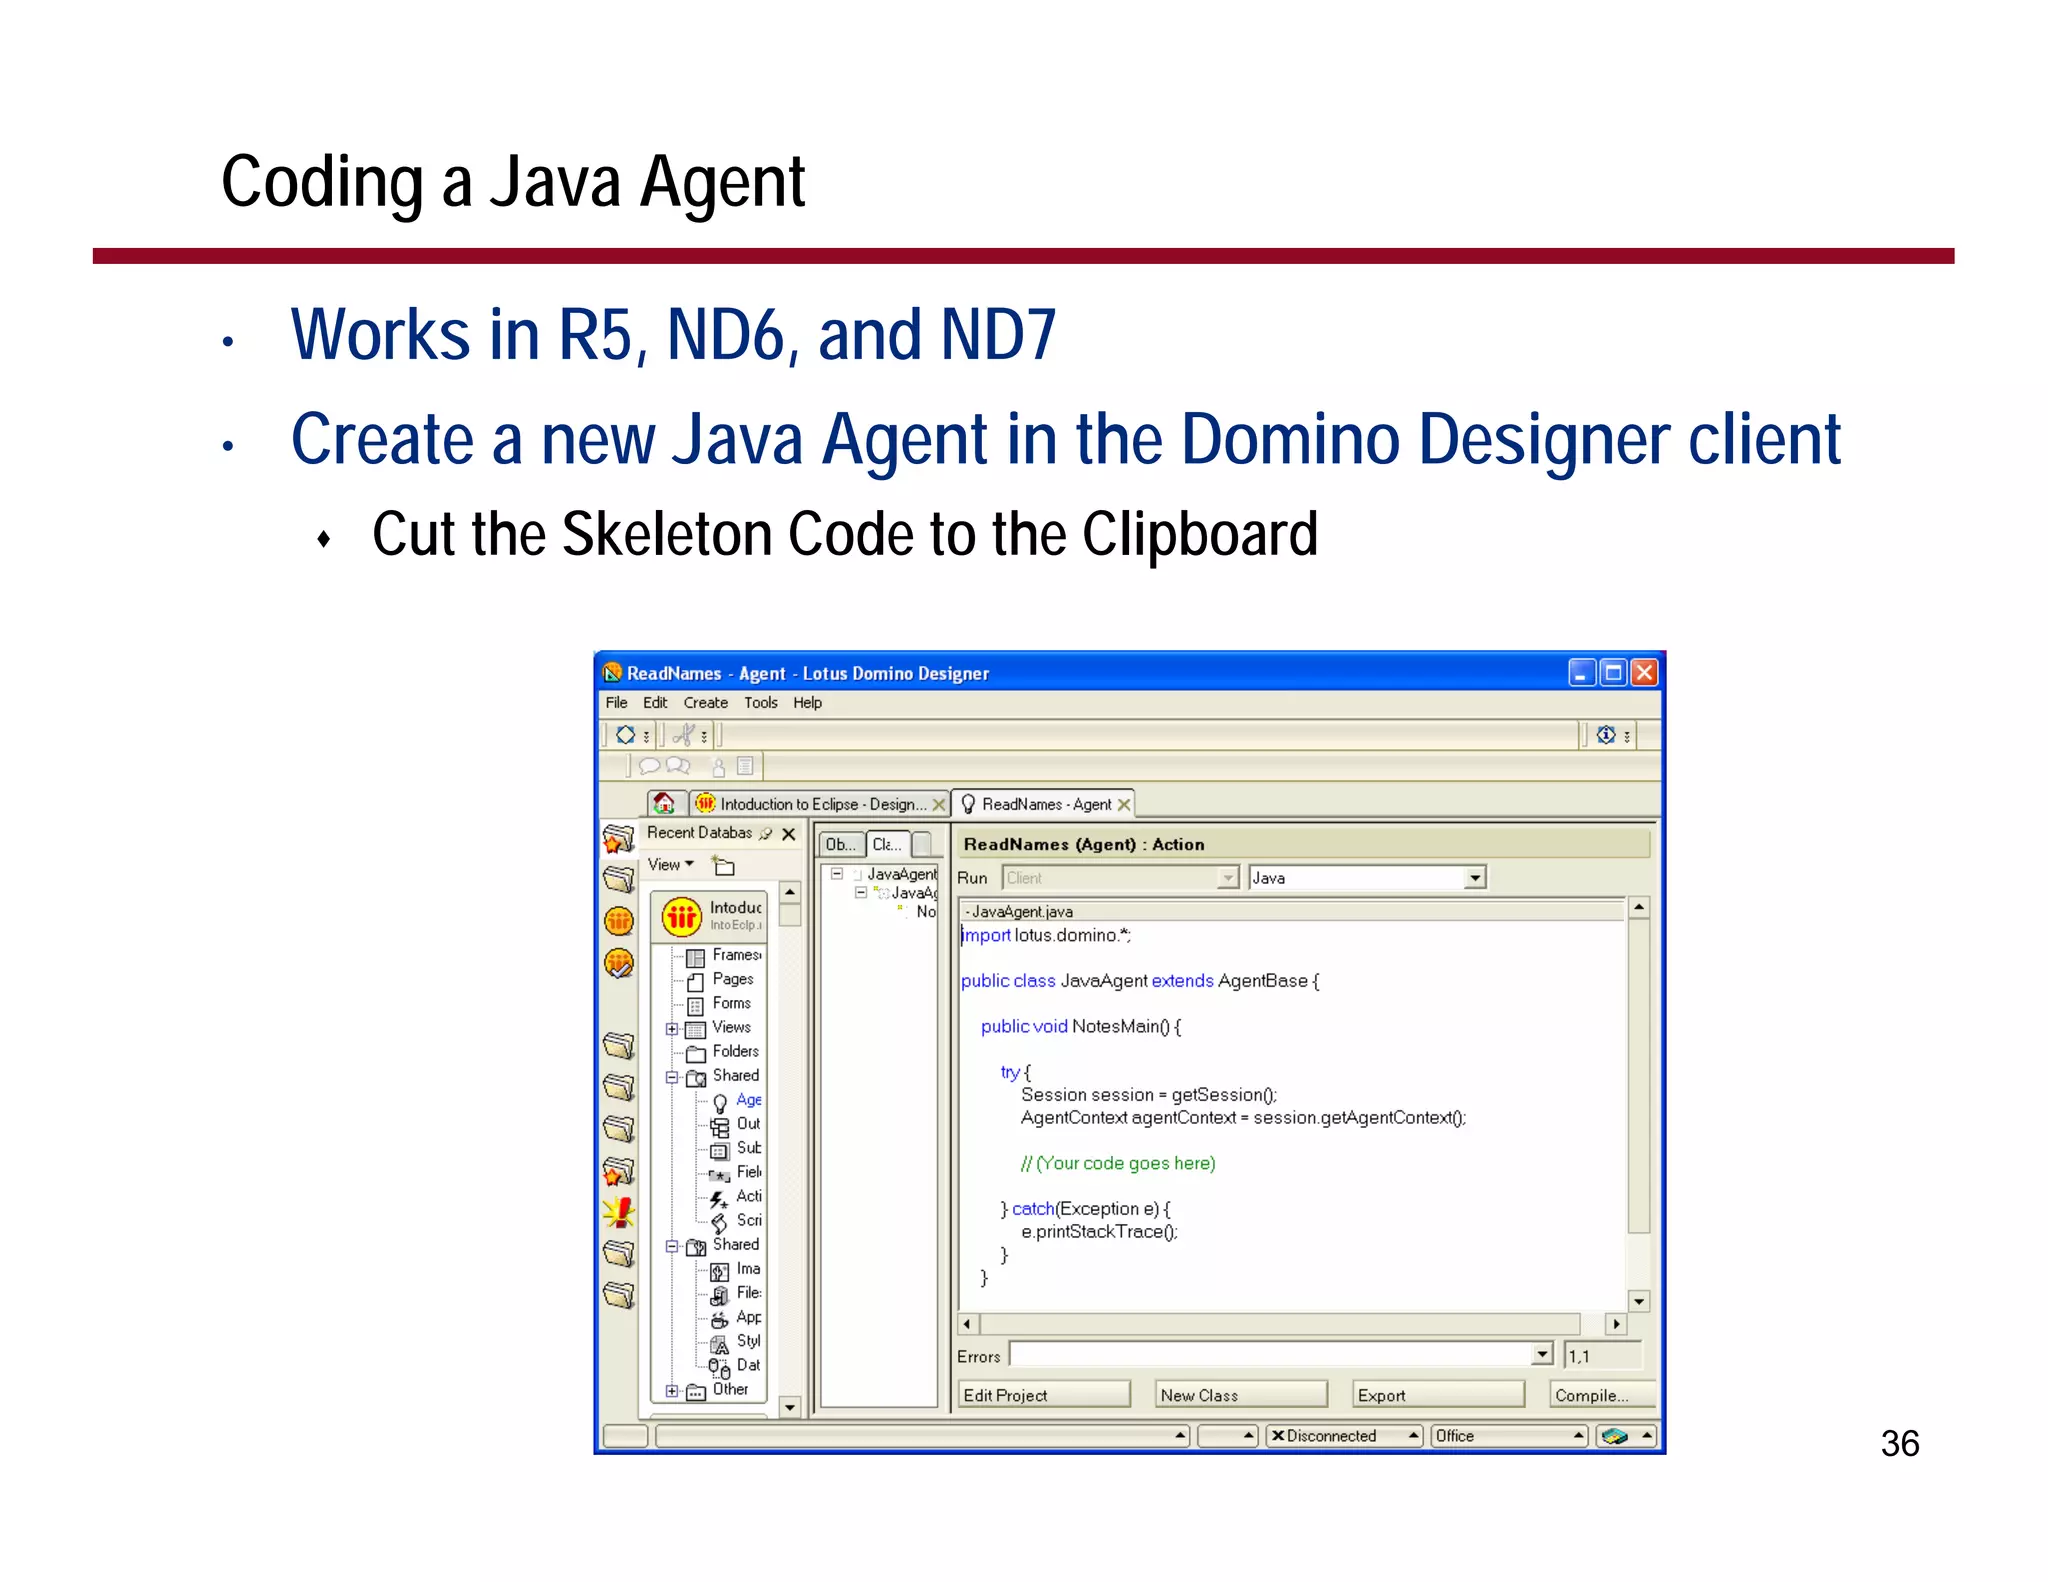This screenshot has width=2048, height=1582.
Task: Click the blue info diamond toolbar icon
Action: coord(1606,735)
